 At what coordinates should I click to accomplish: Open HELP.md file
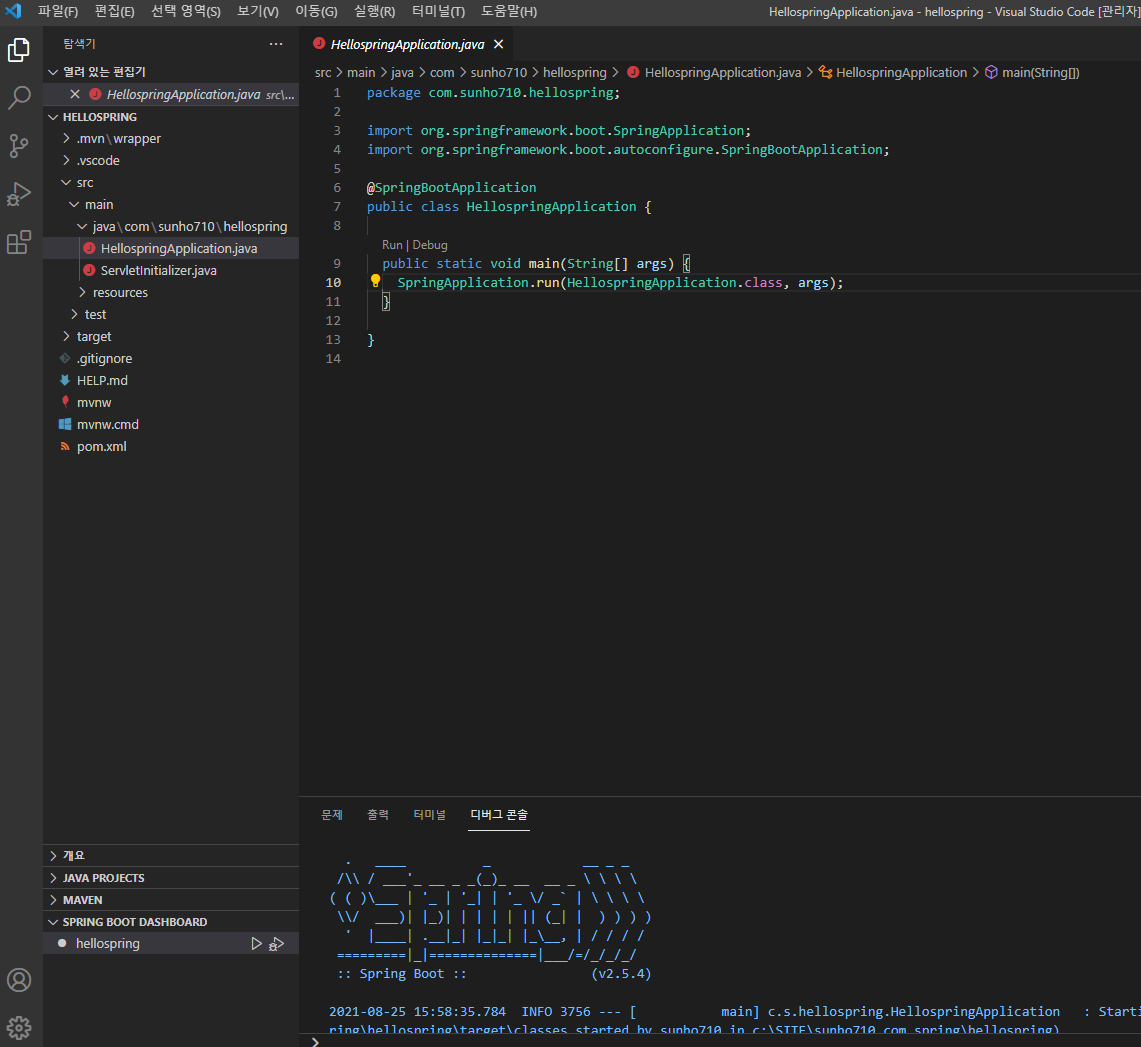coord(102,381)
